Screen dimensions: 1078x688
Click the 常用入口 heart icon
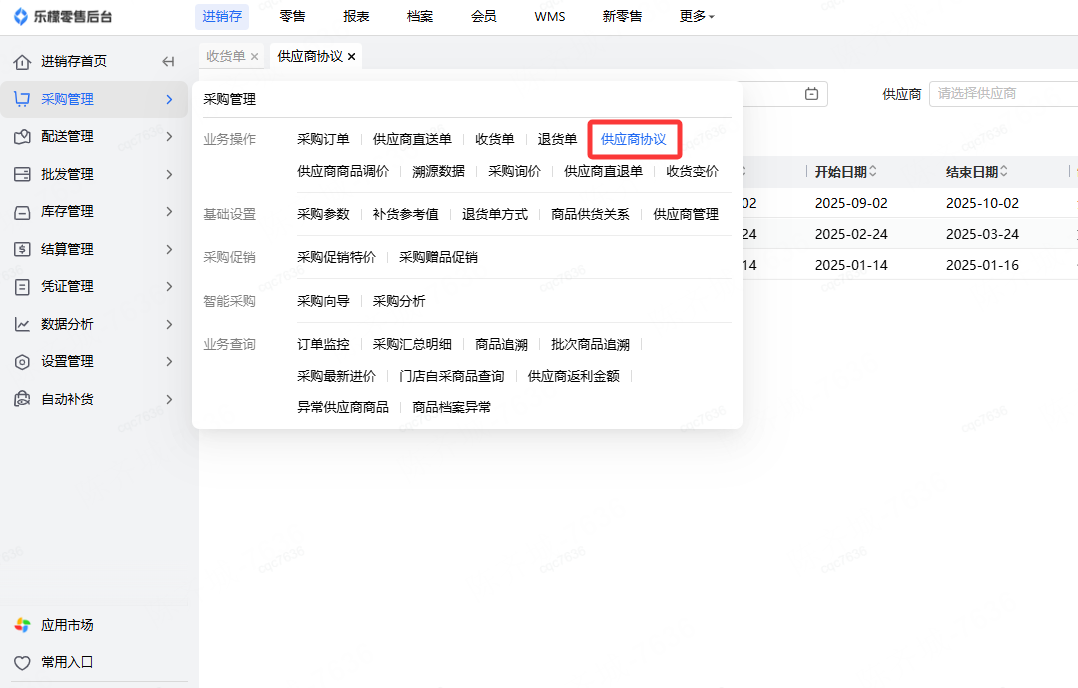[22, 663]
